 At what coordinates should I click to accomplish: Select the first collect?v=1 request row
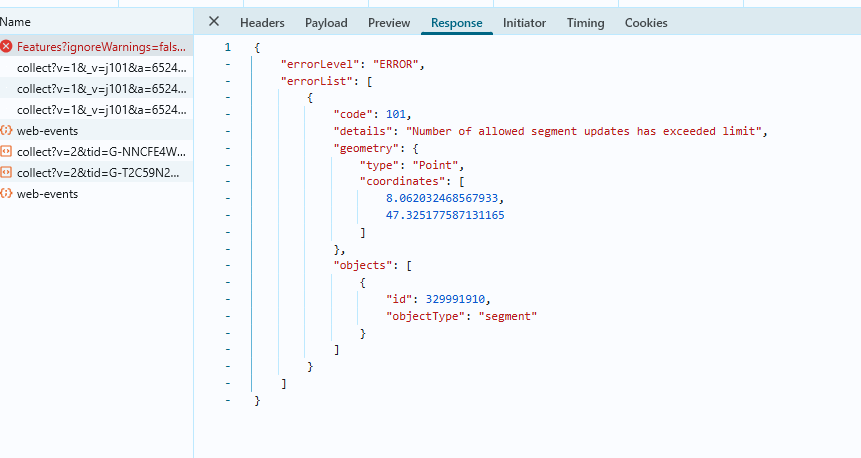[100, 68]
